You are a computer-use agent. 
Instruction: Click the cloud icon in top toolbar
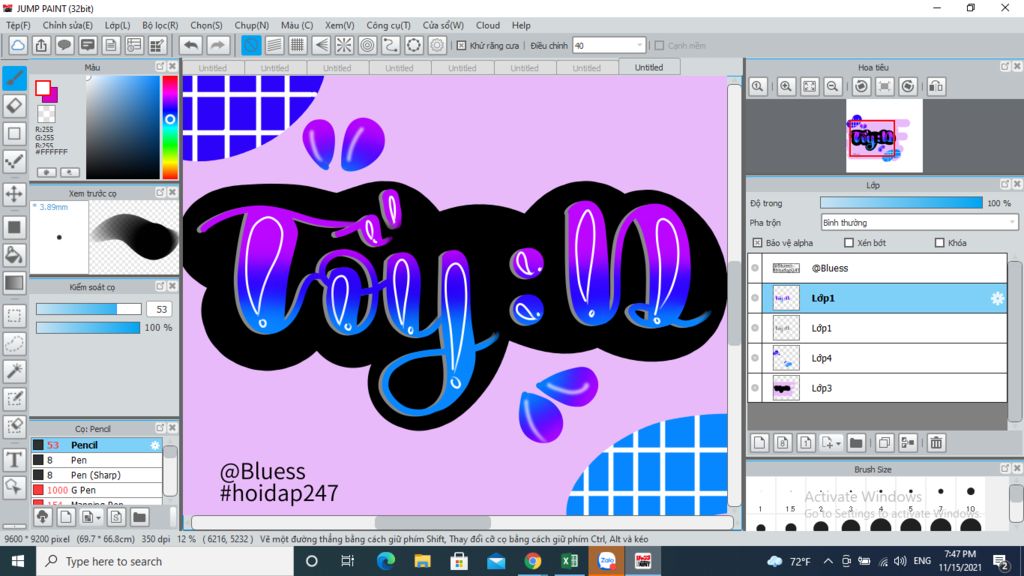click(18, 46)
